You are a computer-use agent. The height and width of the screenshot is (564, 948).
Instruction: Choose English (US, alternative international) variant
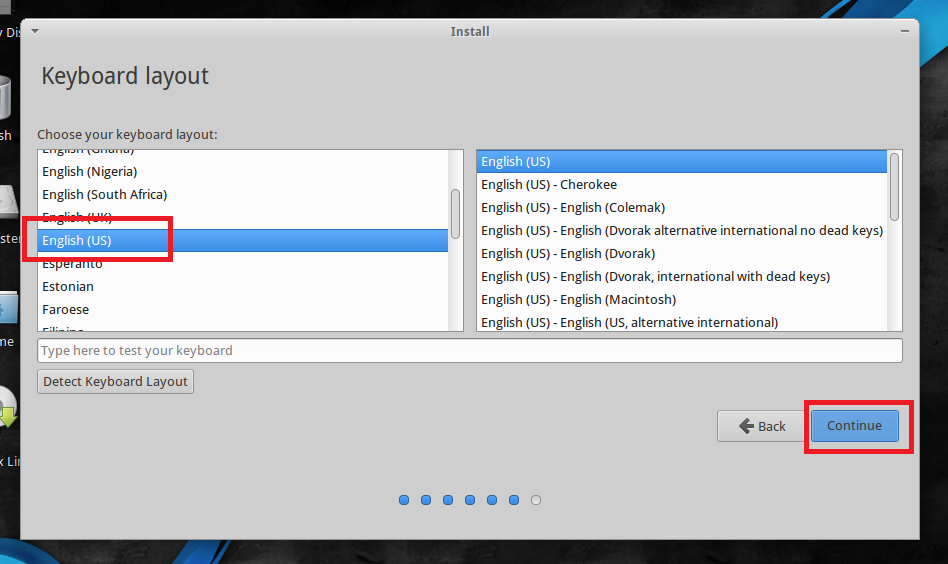pyautogui.click(x=681, y=322)
